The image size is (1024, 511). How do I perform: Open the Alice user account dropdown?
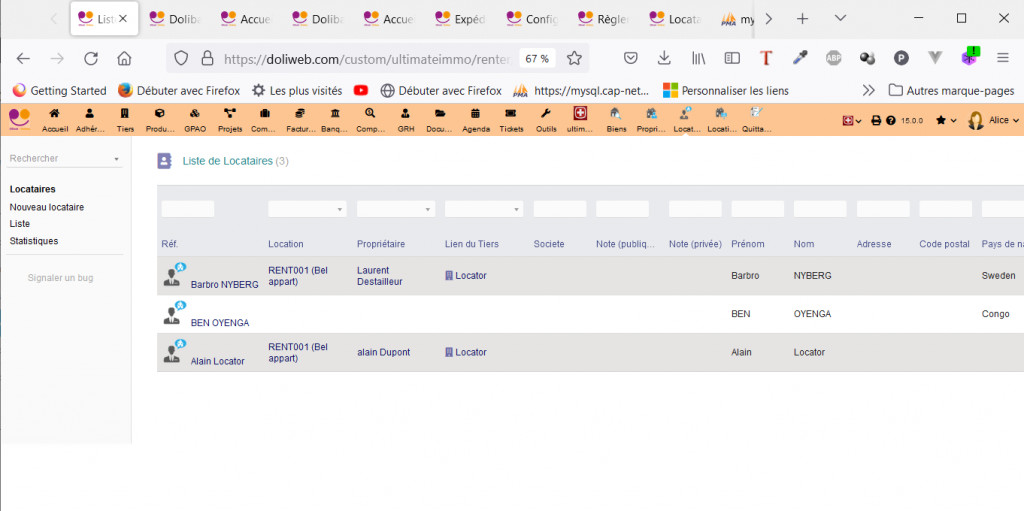[x=994, y=121]
